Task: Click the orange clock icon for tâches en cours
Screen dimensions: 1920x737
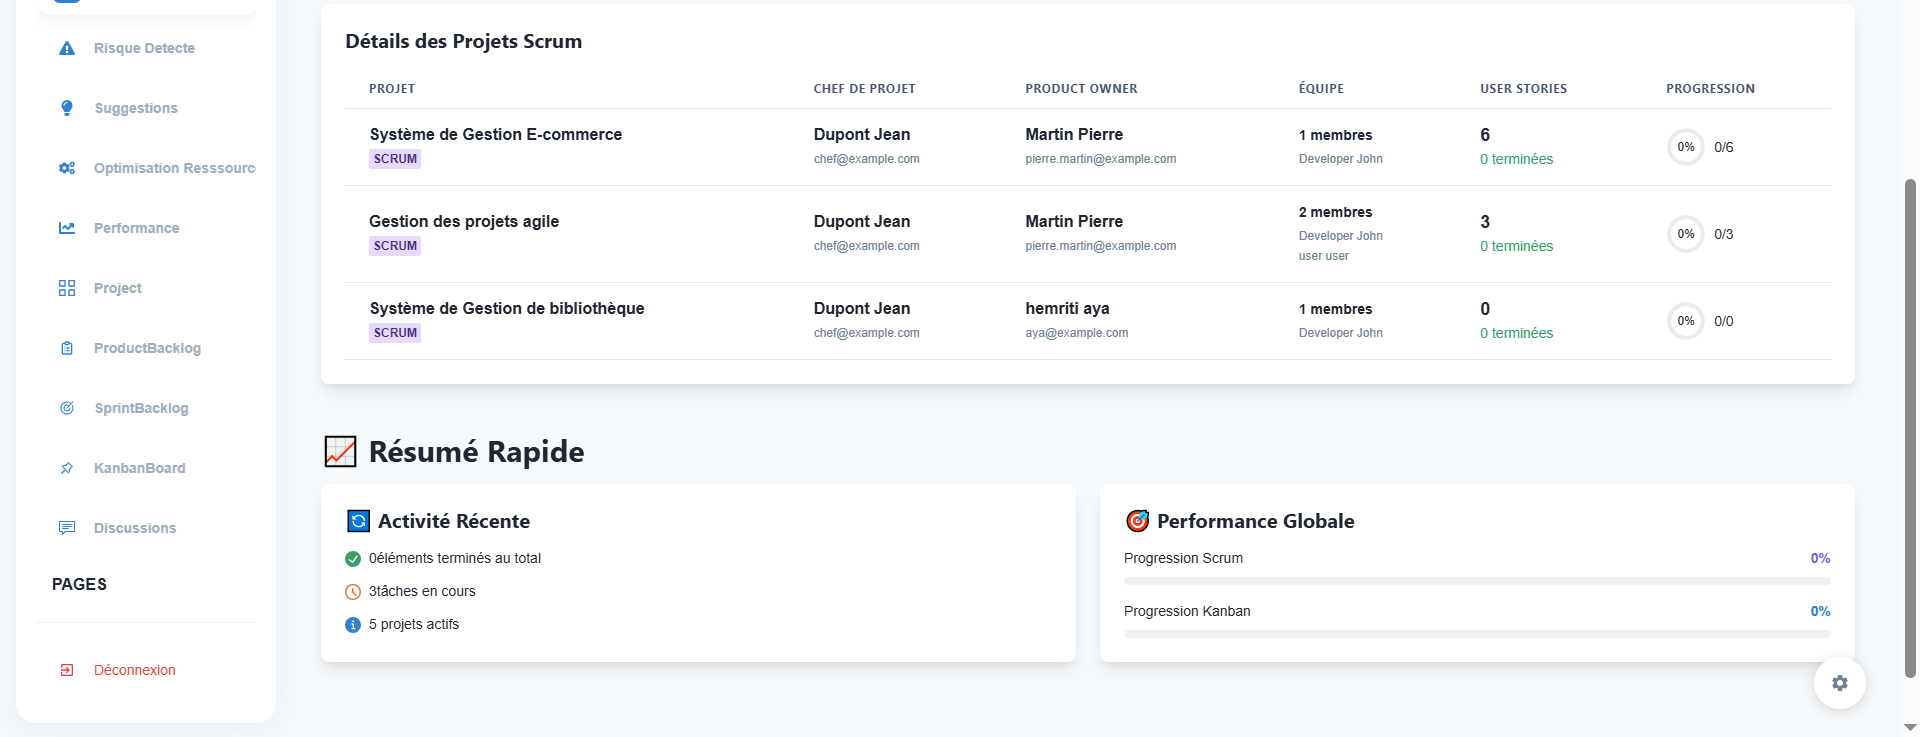Action: pos(353,592)
